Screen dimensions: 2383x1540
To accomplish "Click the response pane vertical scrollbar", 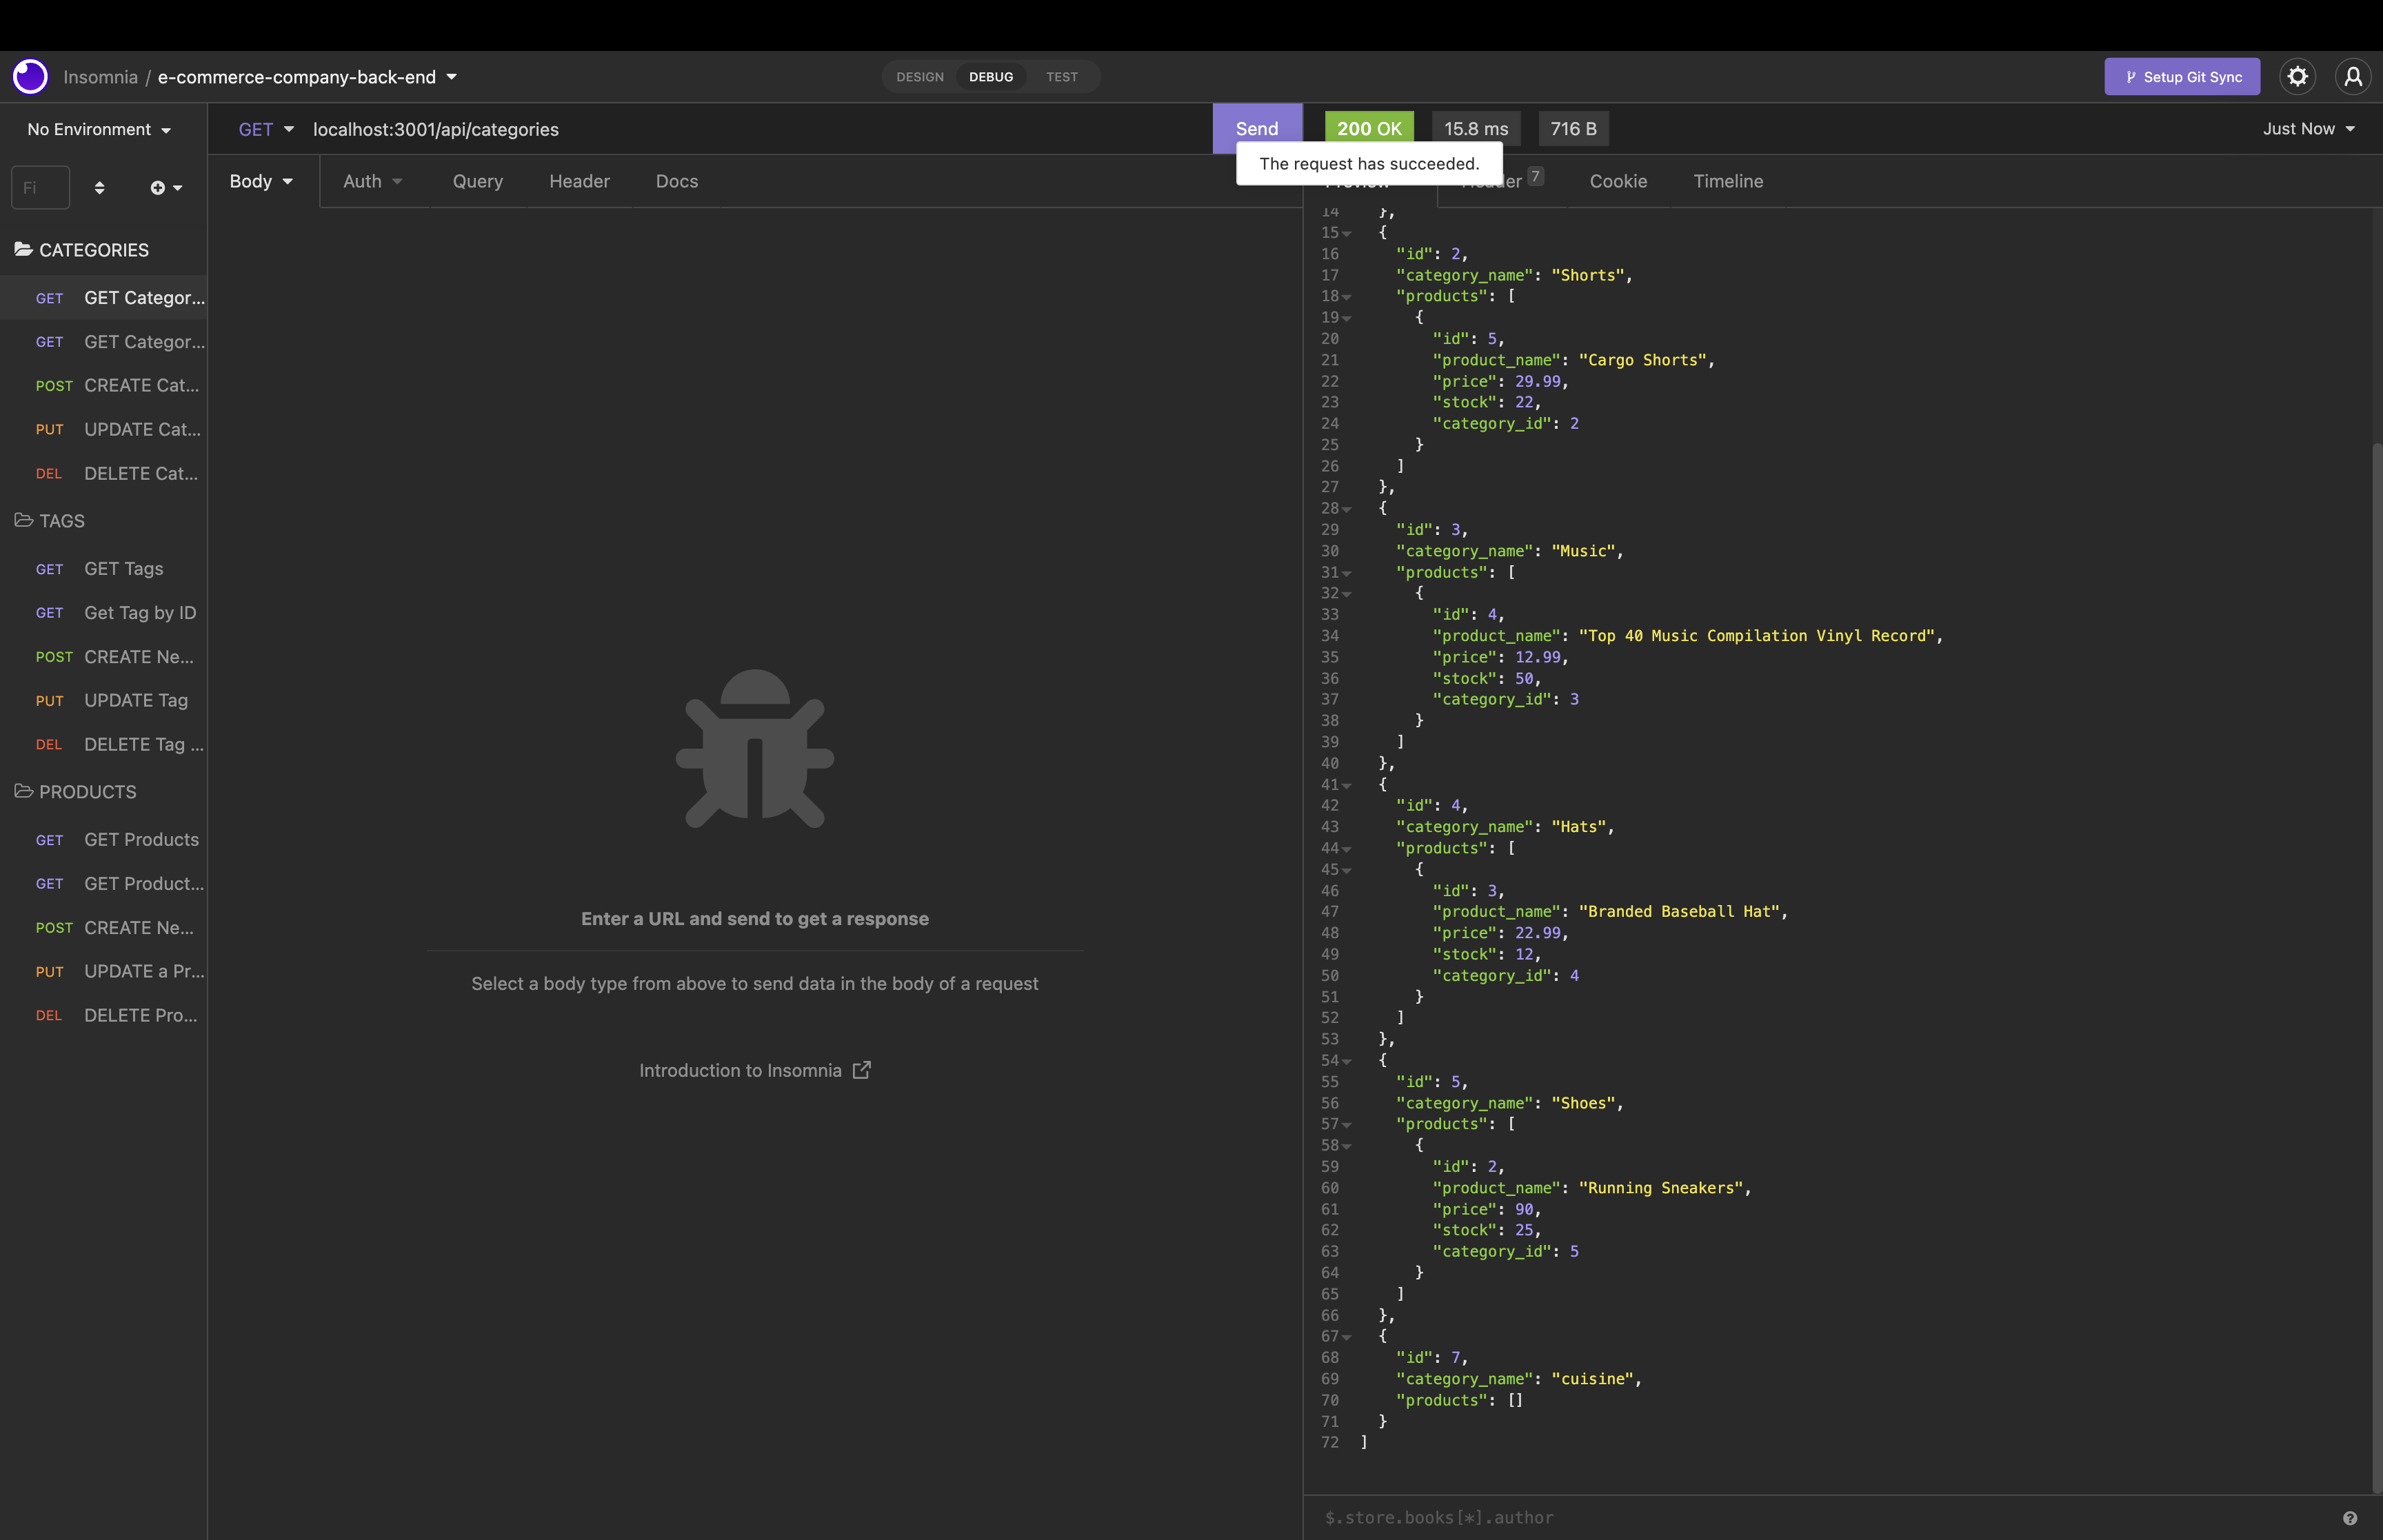I will point(2376,968).
